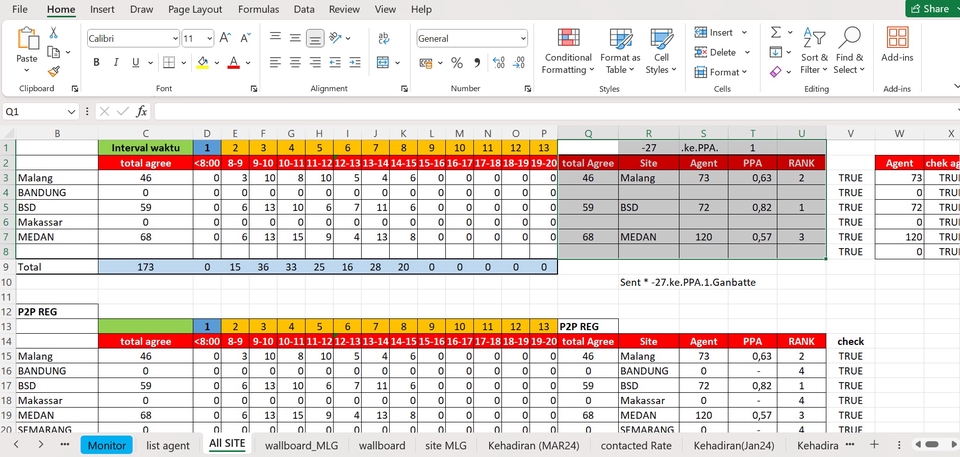Apply Comma Style
Screen dimensions: 960x457
[x=477, y=62]
